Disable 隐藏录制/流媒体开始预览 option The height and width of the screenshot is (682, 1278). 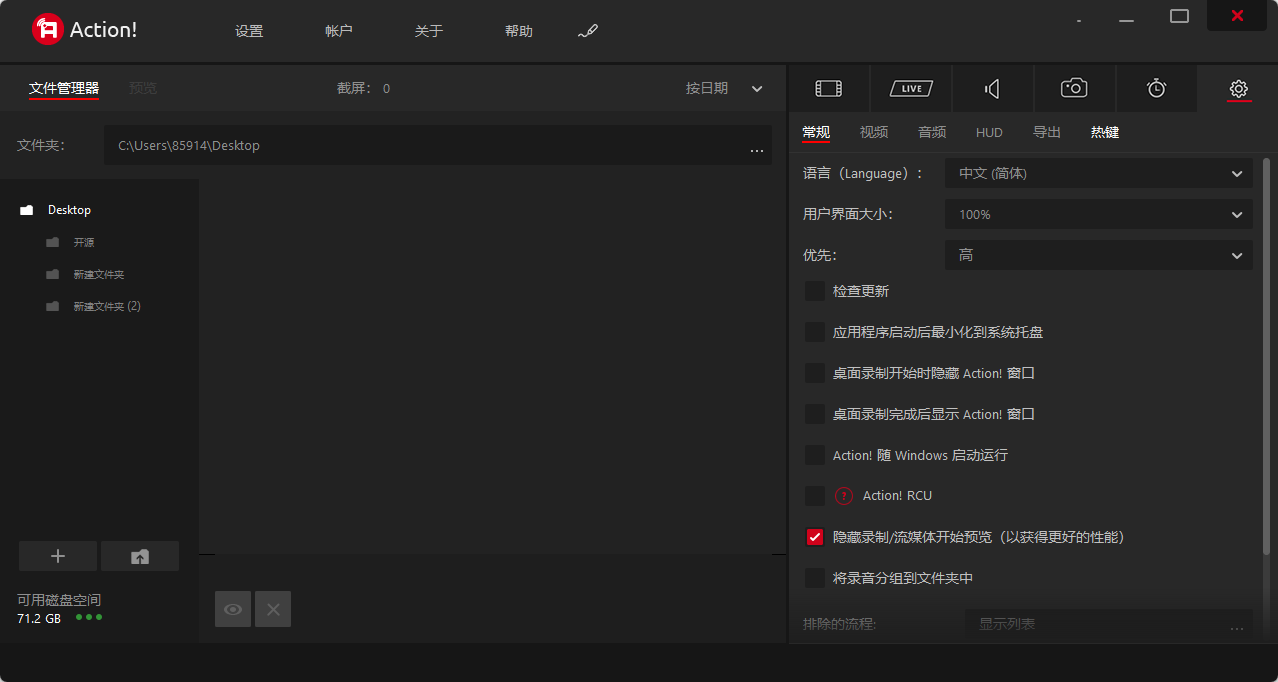click(x=814, y=537)
